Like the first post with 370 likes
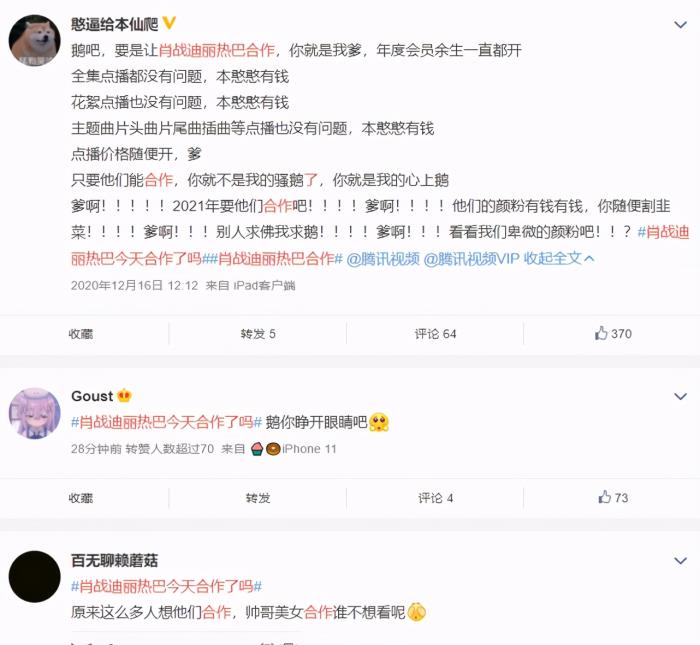 (x=613, y=333)
